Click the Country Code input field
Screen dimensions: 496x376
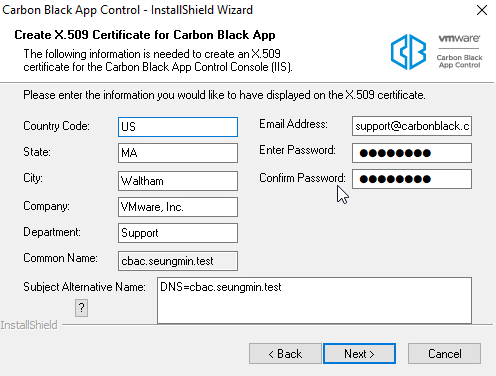click(178, 127)
